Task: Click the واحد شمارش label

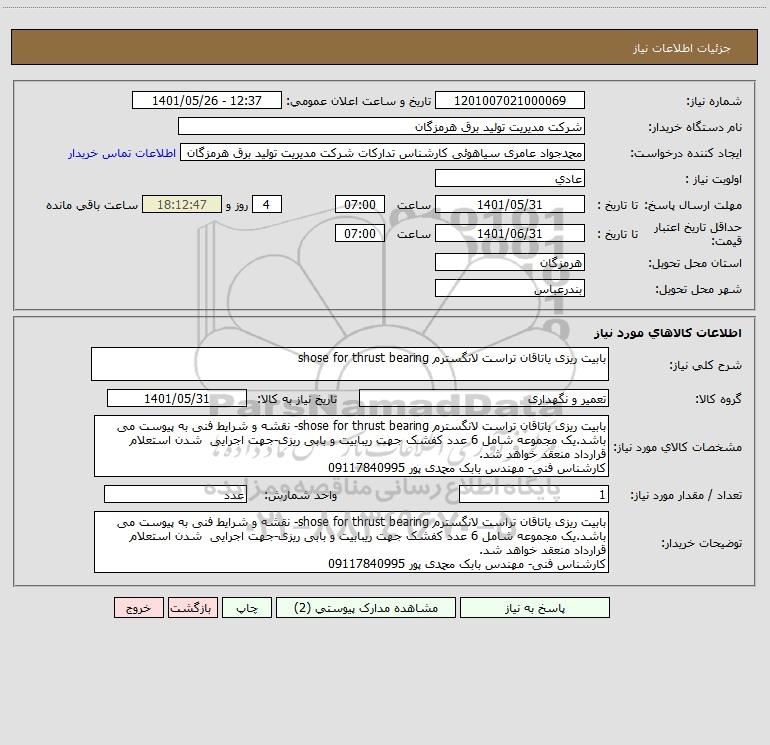Action: point(301,496)
